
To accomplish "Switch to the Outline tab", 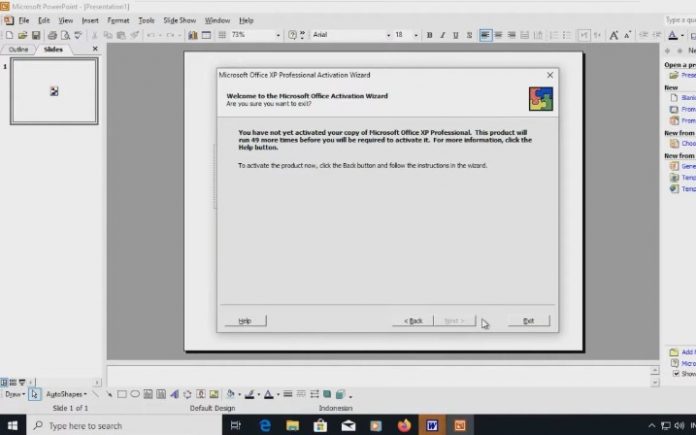I will pos(18,49).
